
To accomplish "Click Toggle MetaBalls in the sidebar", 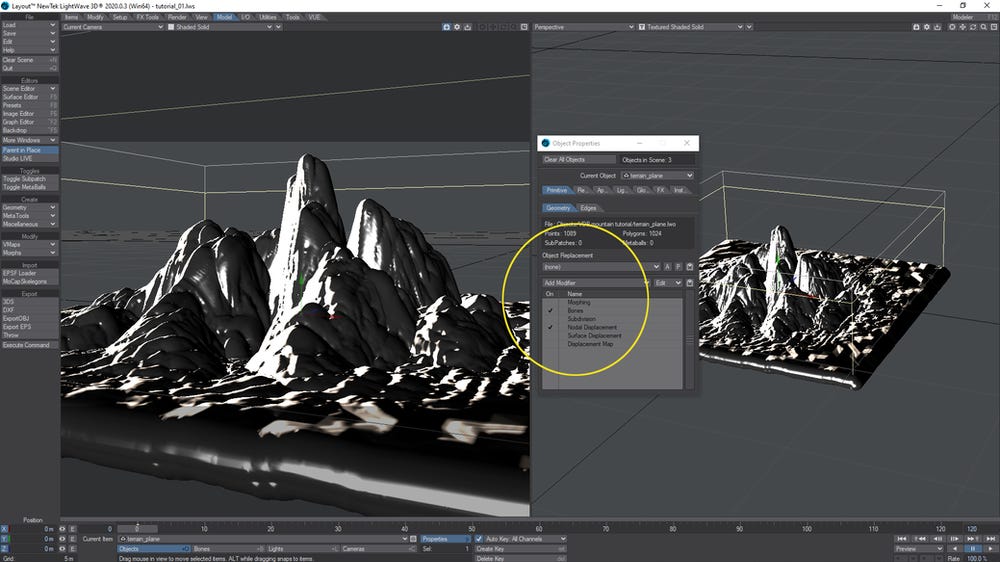I will 29,188.
